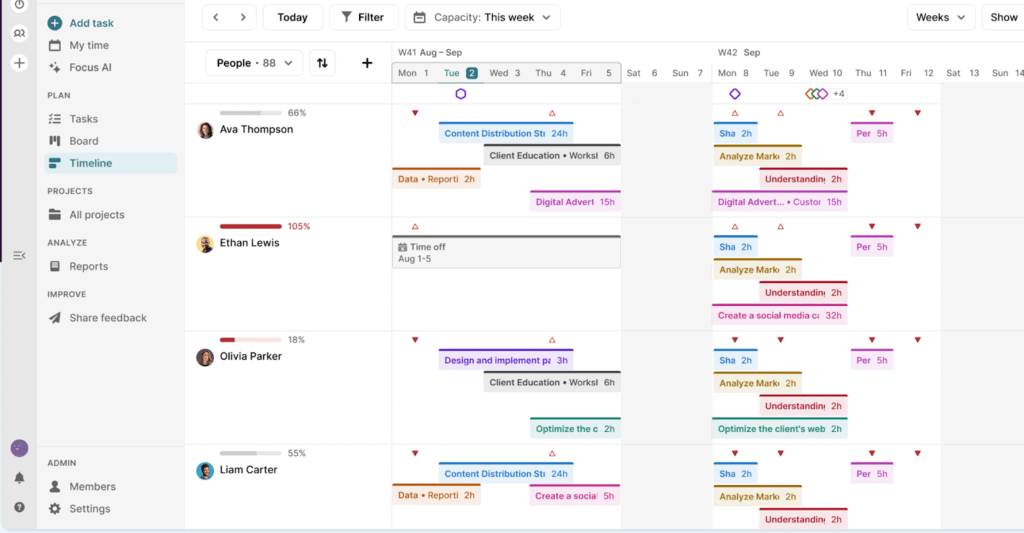
Task: Click the help question mark icon
Action: (19, 507)
